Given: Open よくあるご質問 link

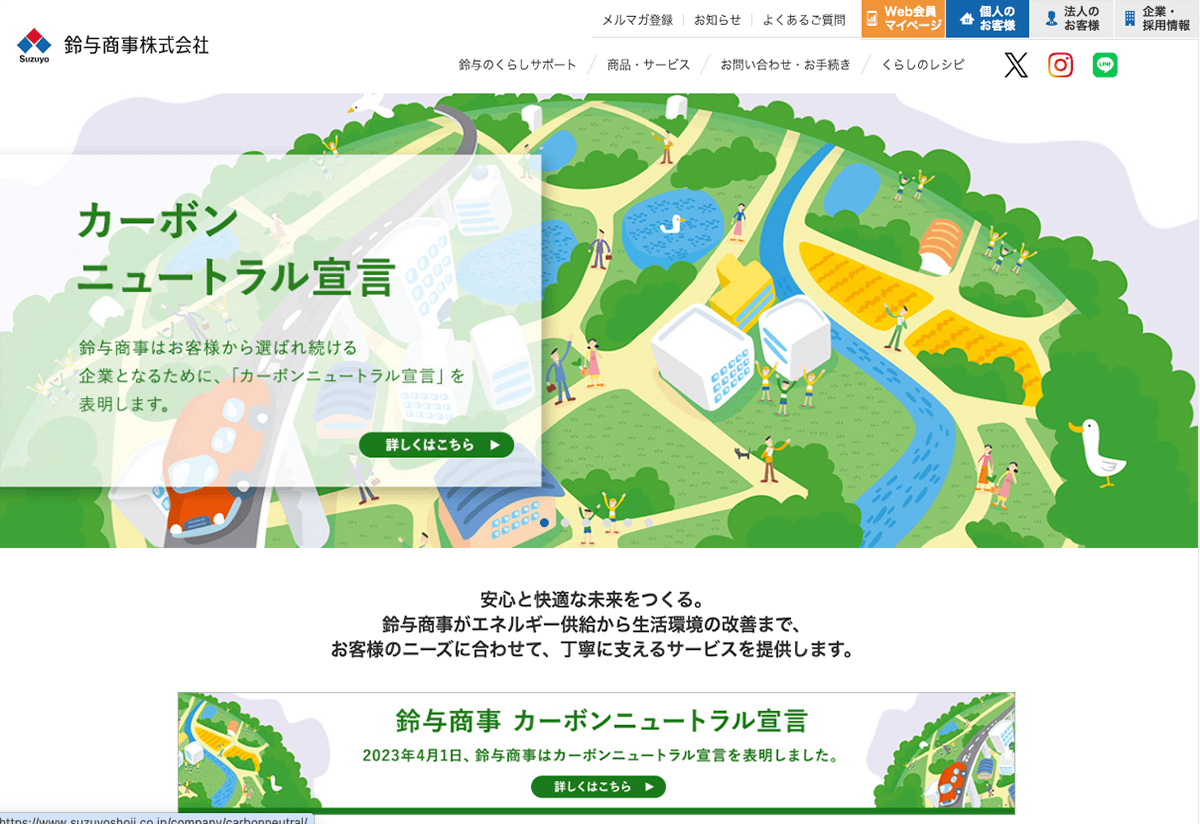Looking at the screenshot, I should click(x=804, y=19).
